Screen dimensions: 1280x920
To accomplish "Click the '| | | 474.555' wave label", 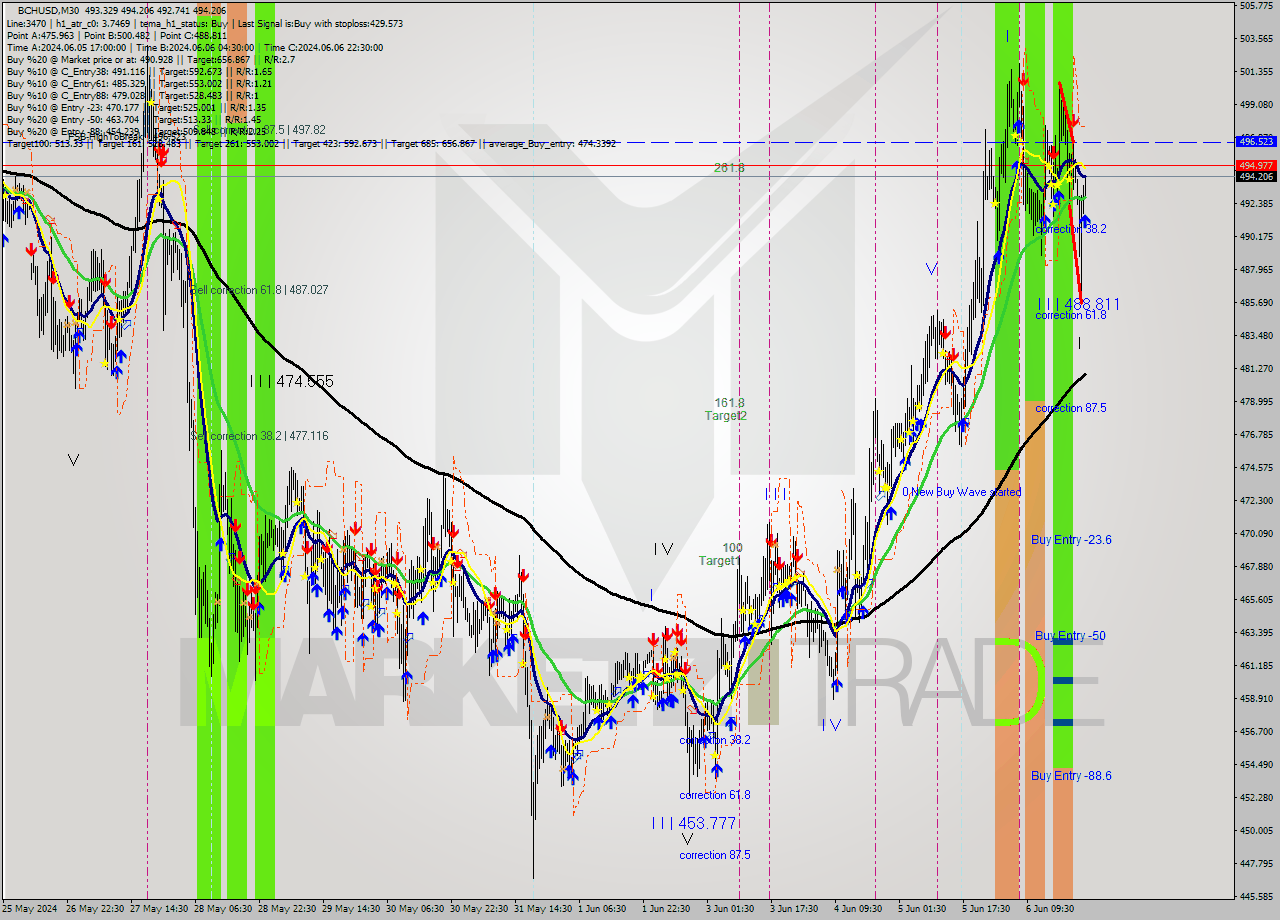I will click(x=291, y=381).
